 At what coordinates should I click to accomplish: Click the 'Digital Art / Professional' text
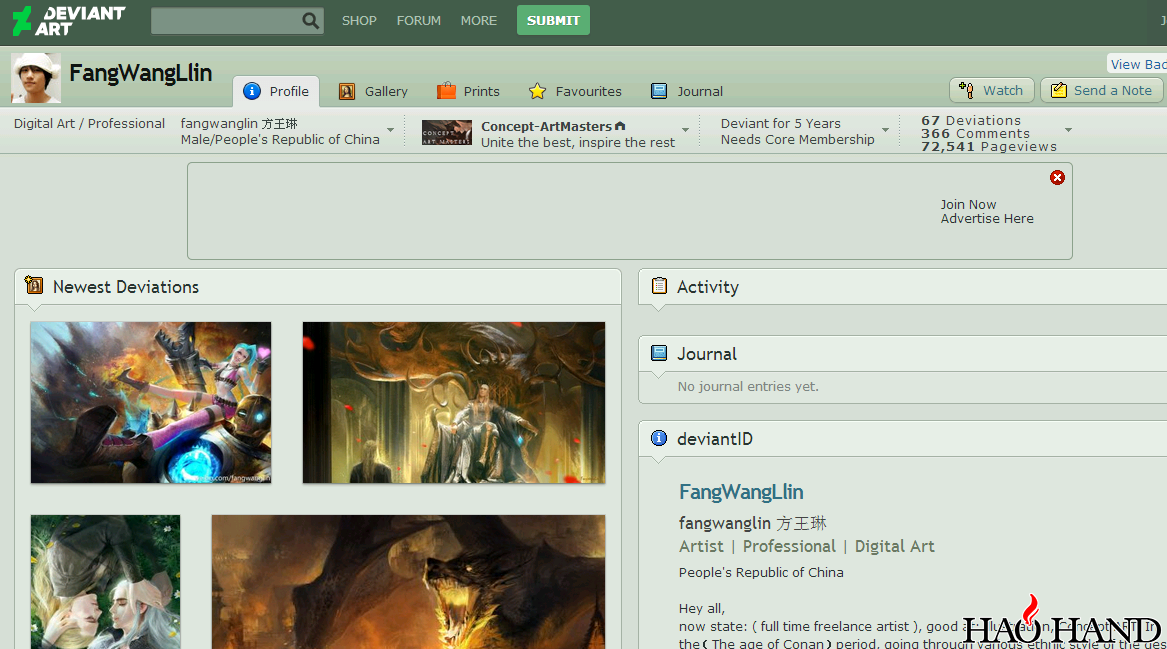(89, 124)
